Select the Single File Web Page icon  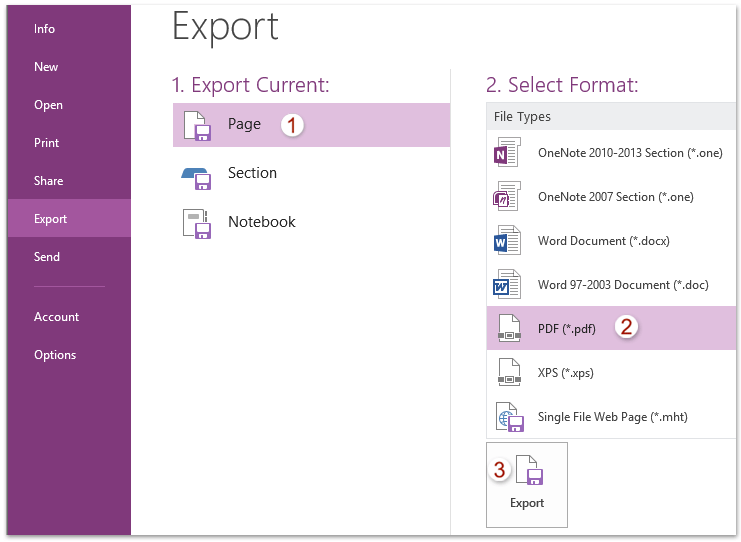(x=510, y=416)
